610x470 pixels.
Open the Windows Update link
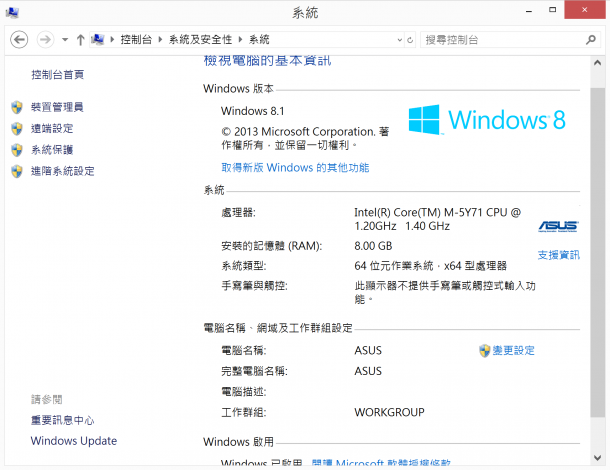[x=74, y=441]
